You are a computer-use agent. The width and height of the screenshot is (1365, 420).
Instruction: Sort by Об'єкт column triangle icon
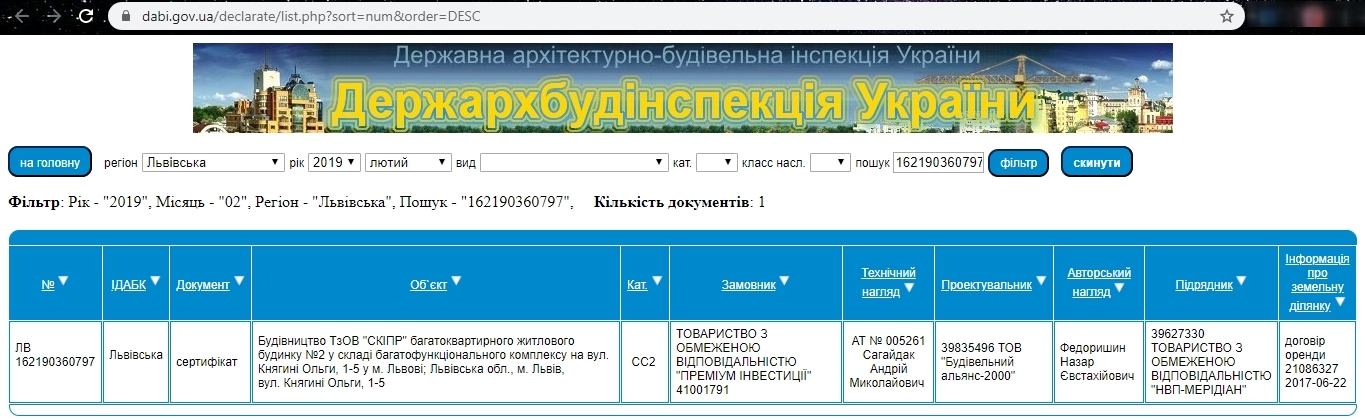click(x=456, y=281)
